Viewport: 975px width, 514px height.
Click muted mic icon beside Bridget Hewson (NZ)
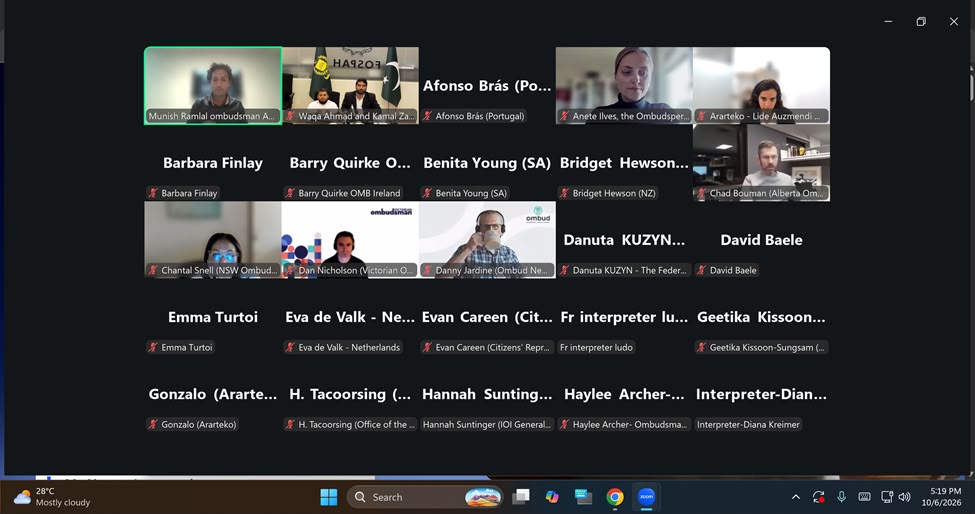(x=564, y=193)
